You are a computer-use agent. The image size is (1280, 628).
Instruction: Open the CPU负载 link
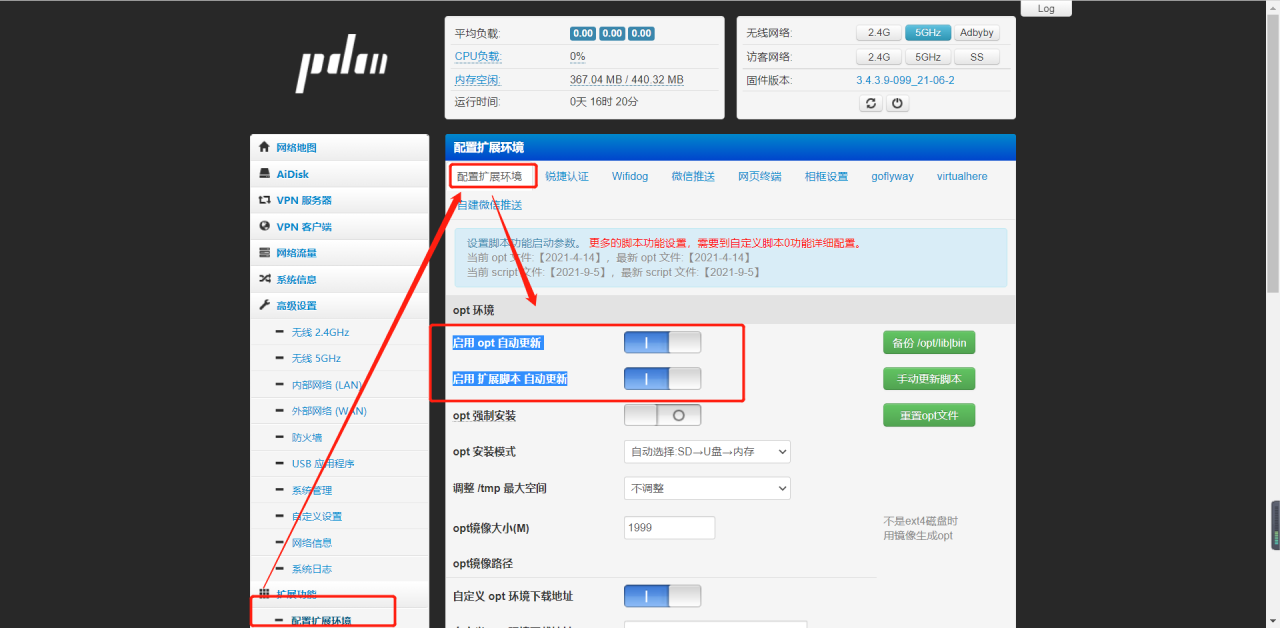(x=477, y=57)
